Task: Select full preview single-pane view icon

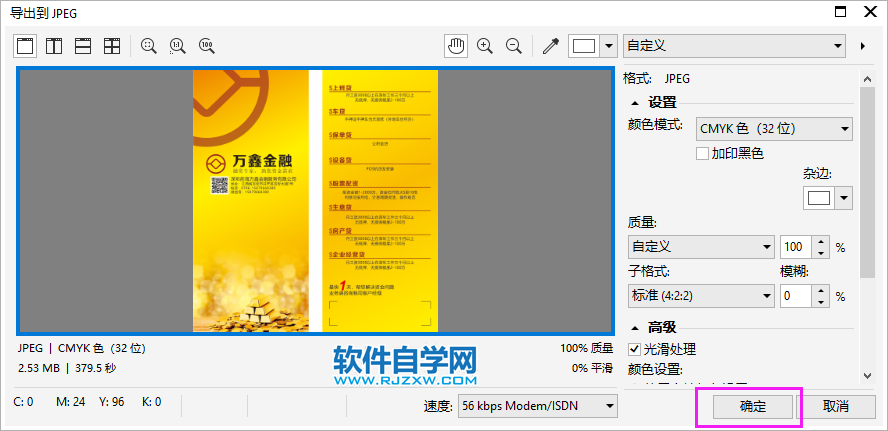Action: pos(25,46)
